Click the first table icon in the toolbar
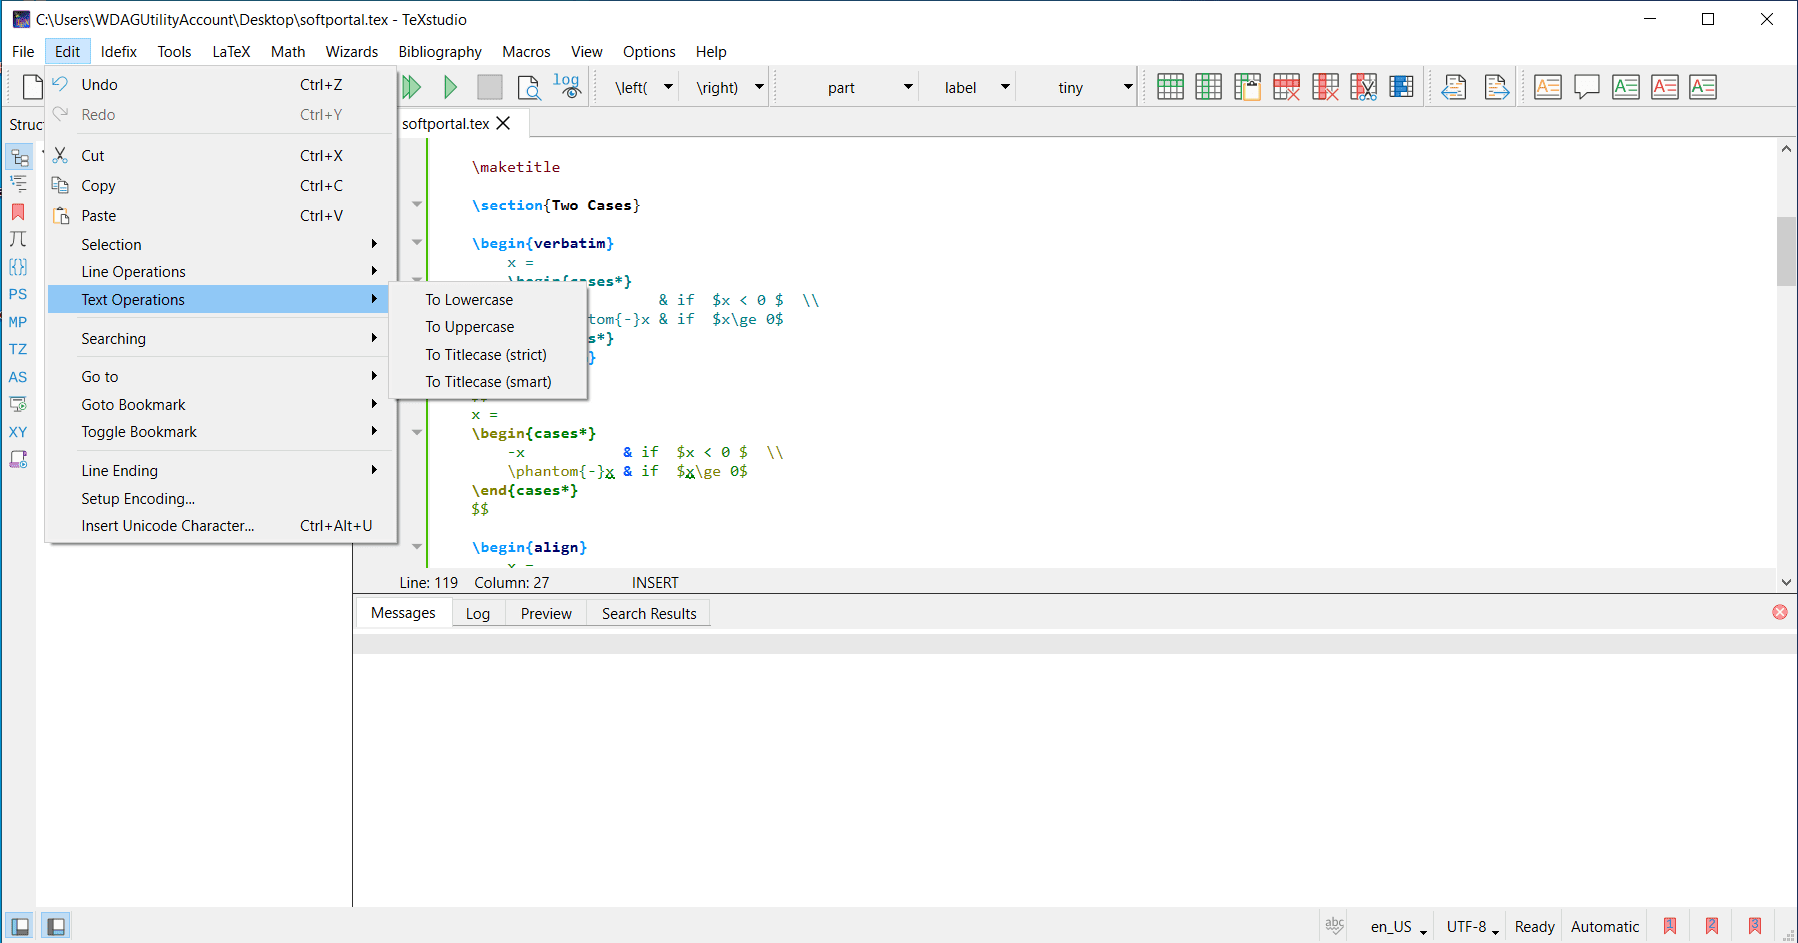The image size is (1798, 943). 1170,87
